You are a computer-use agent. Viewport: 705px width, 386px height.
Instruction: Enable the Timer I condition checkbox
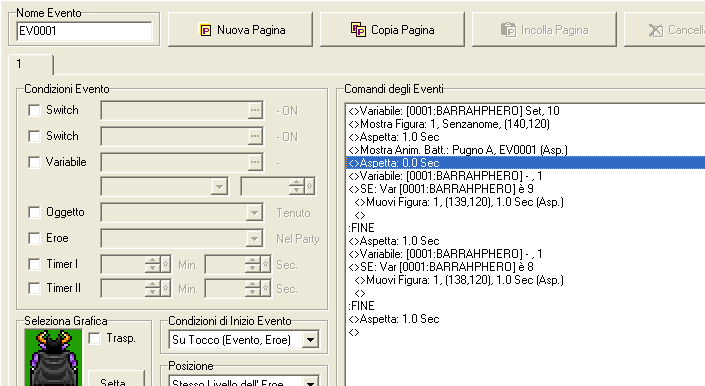34,264
